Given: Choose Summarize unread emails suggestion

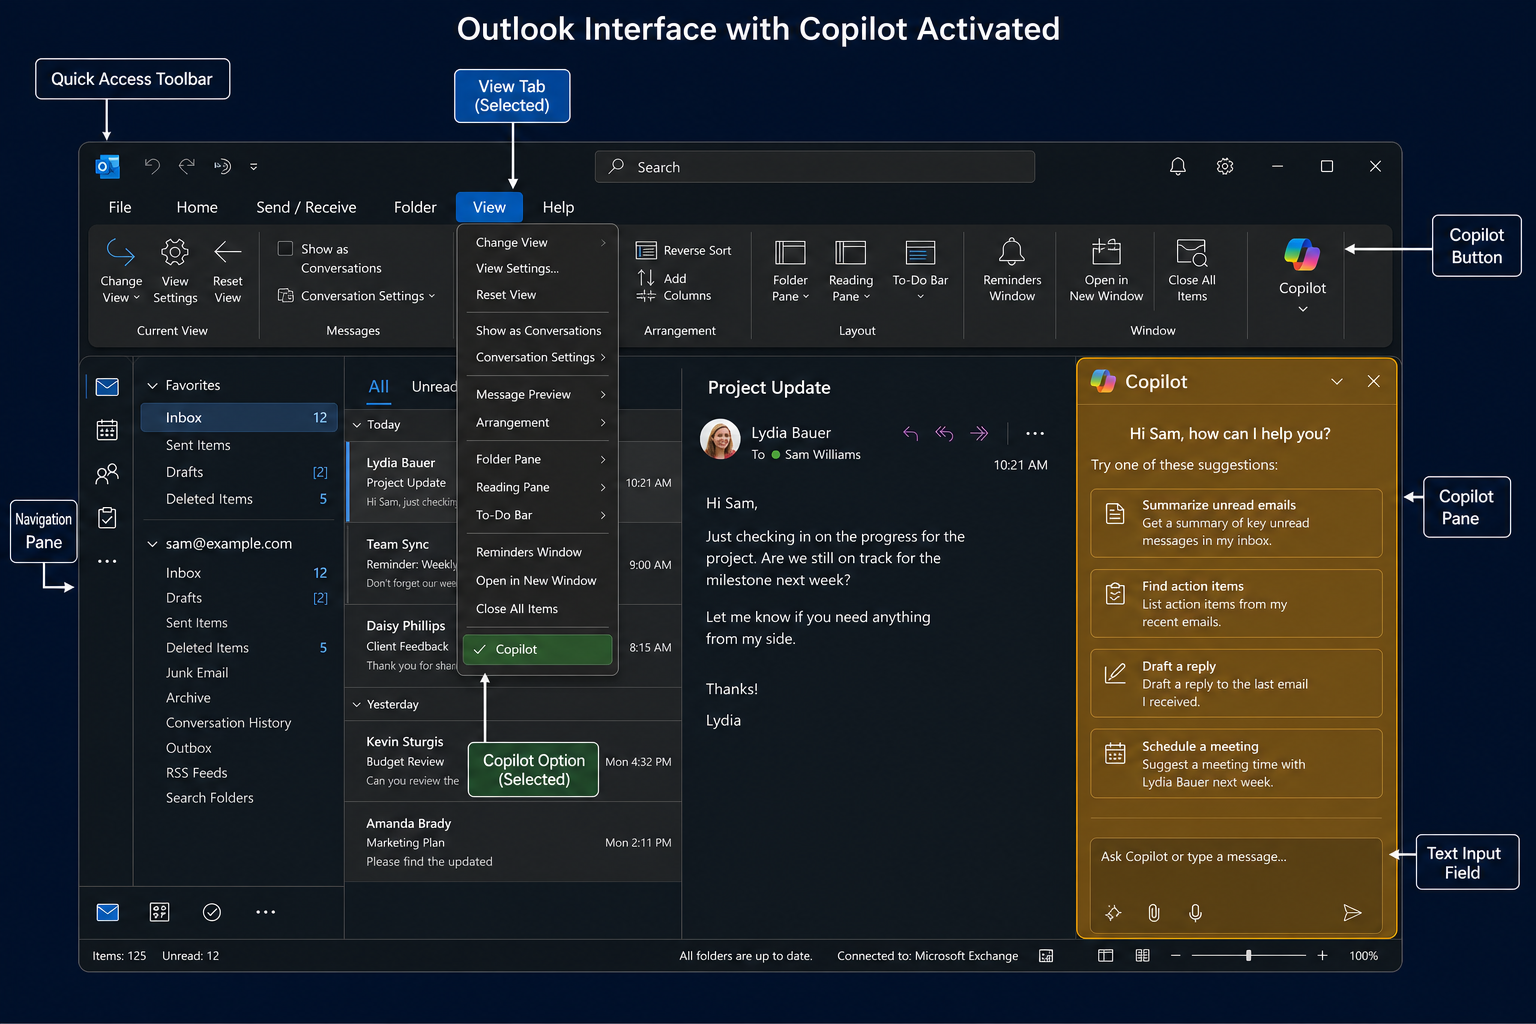Looking at the screenshot, I should (x=1236, y=523).
